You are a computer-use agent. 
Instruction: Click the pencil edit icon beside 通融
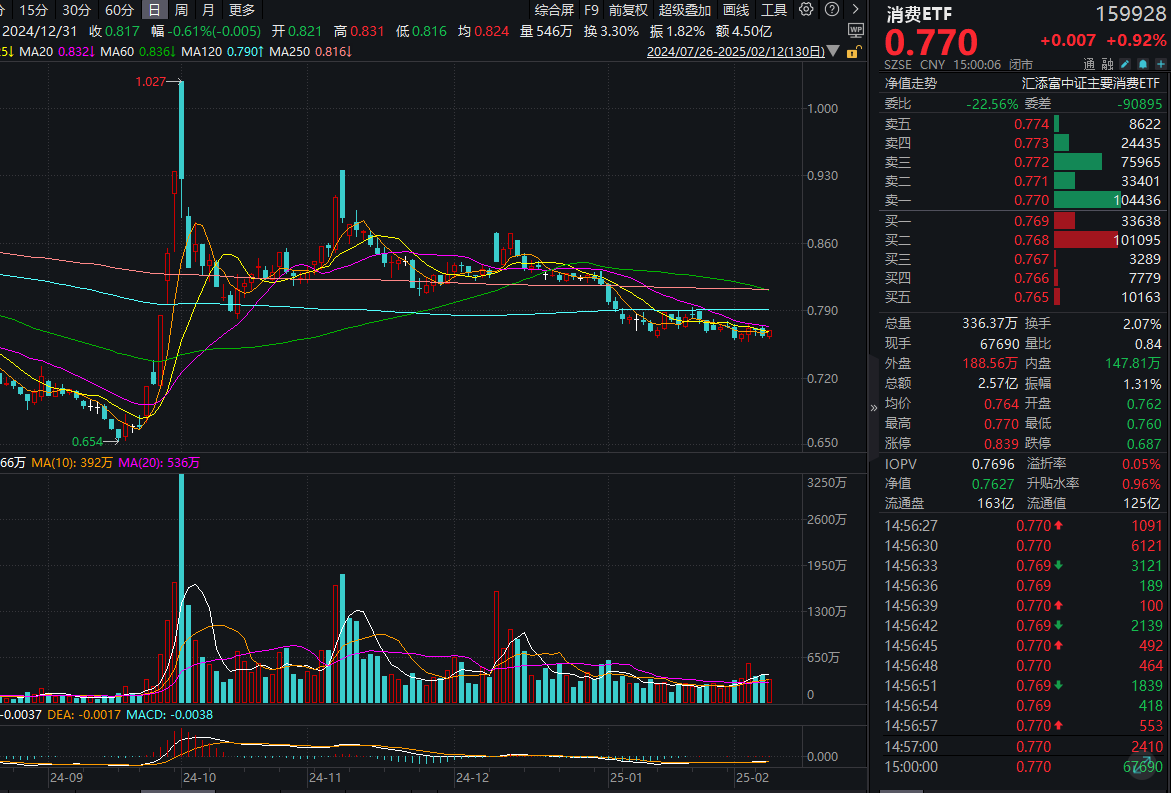point(1126,62)
